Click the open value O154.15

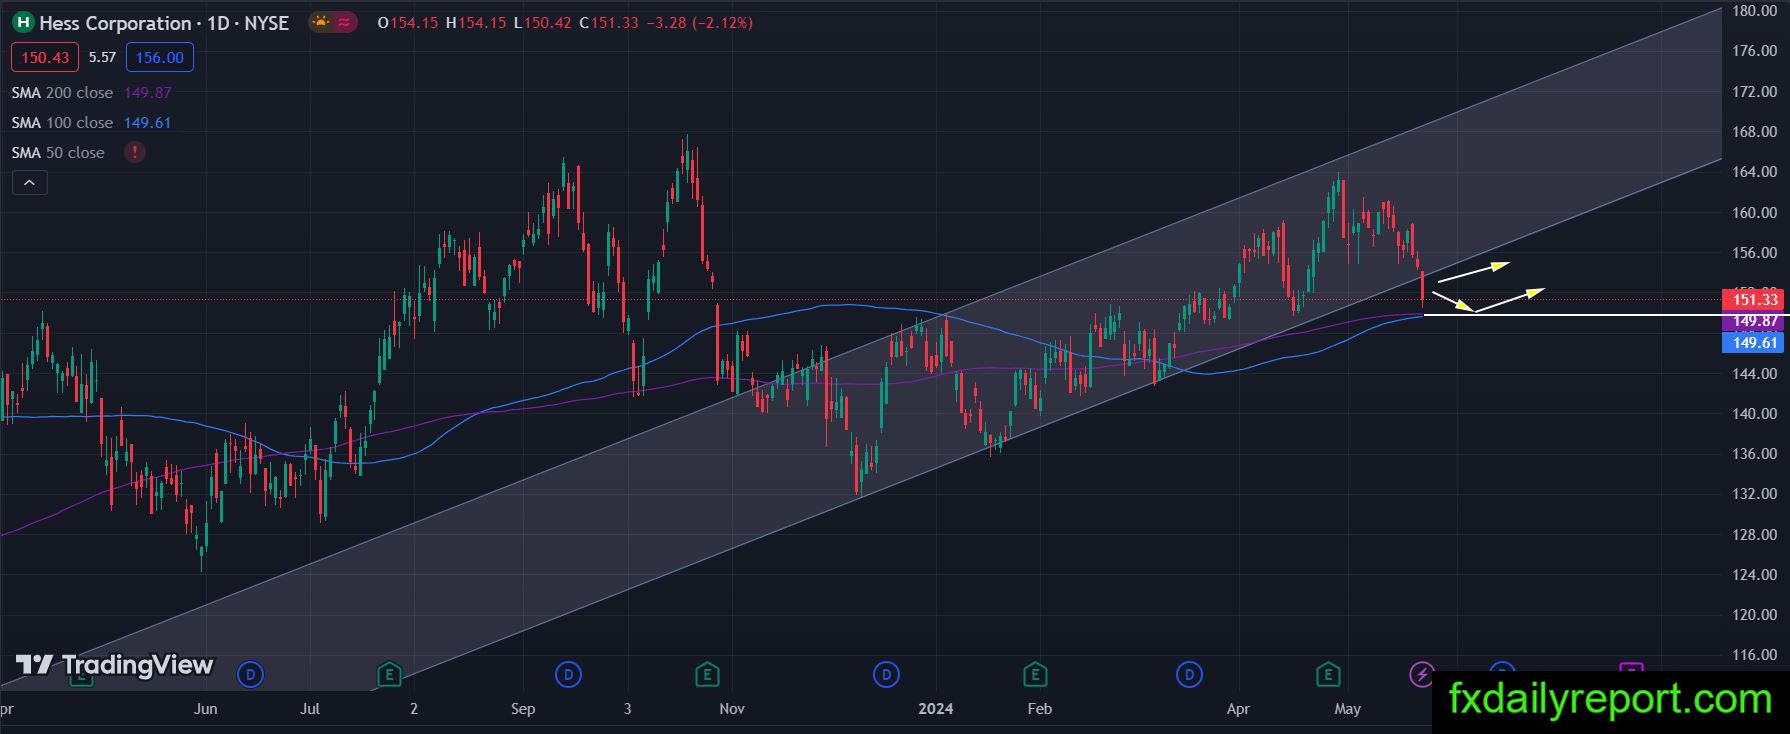[x=408, y=22]
